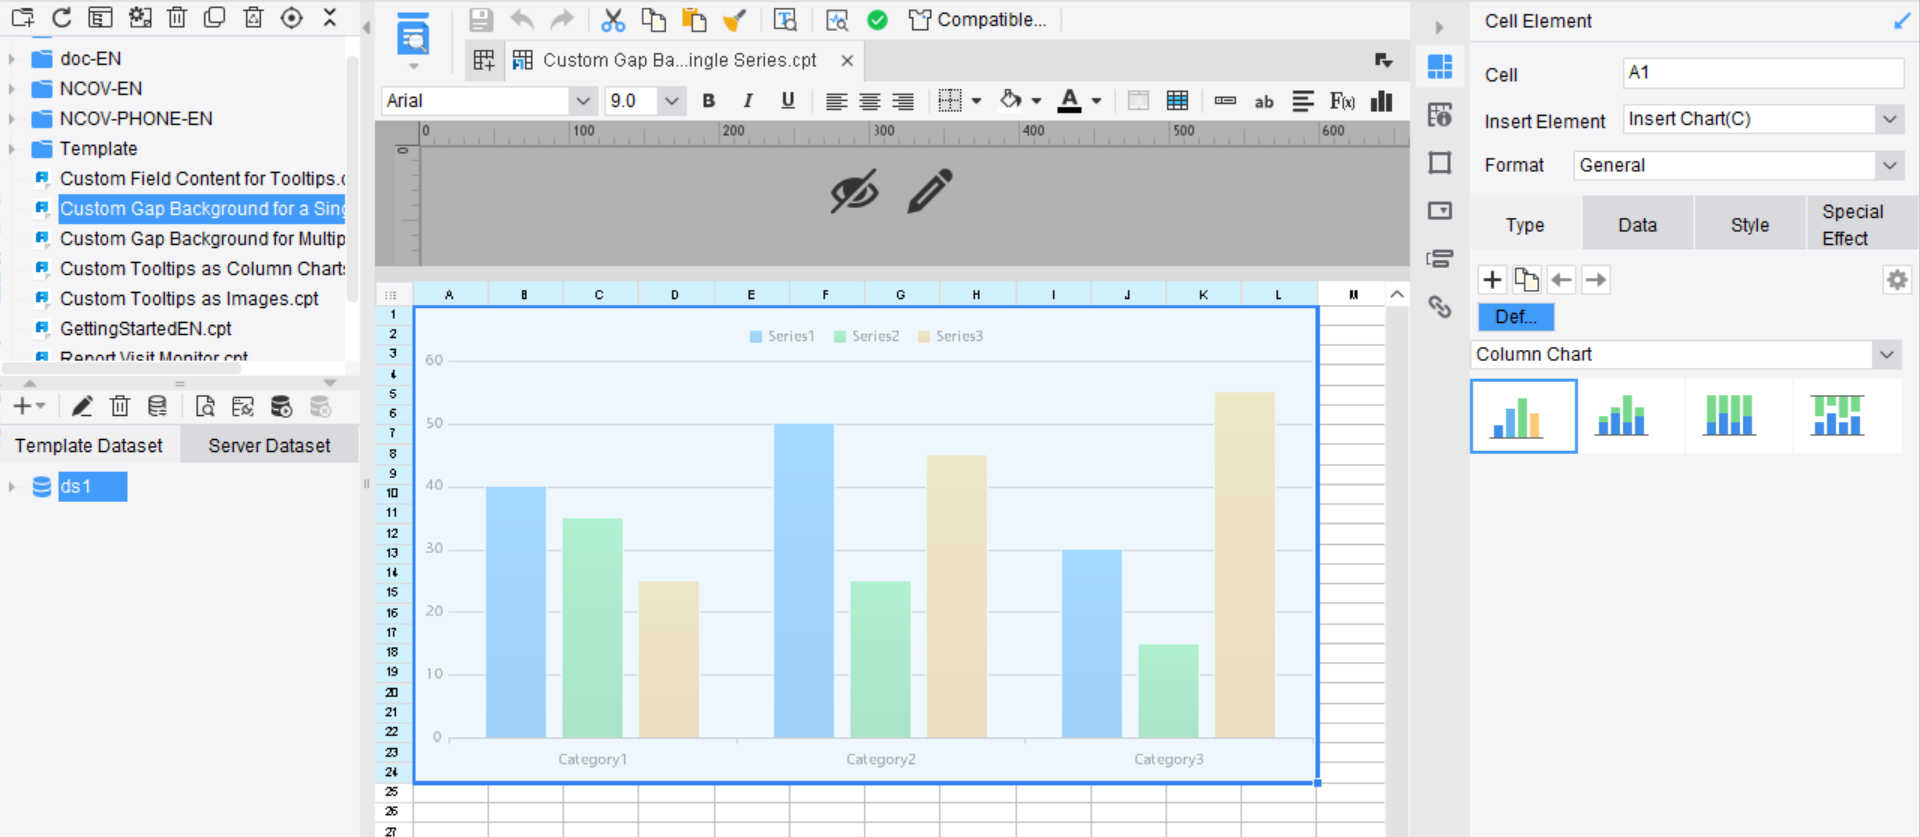Image resolution: width=1920 pixels, height=837 pixels.
Task: Close the Custom Gap Ba...ingle Series.cpt tab
Action: coord(847,61)
